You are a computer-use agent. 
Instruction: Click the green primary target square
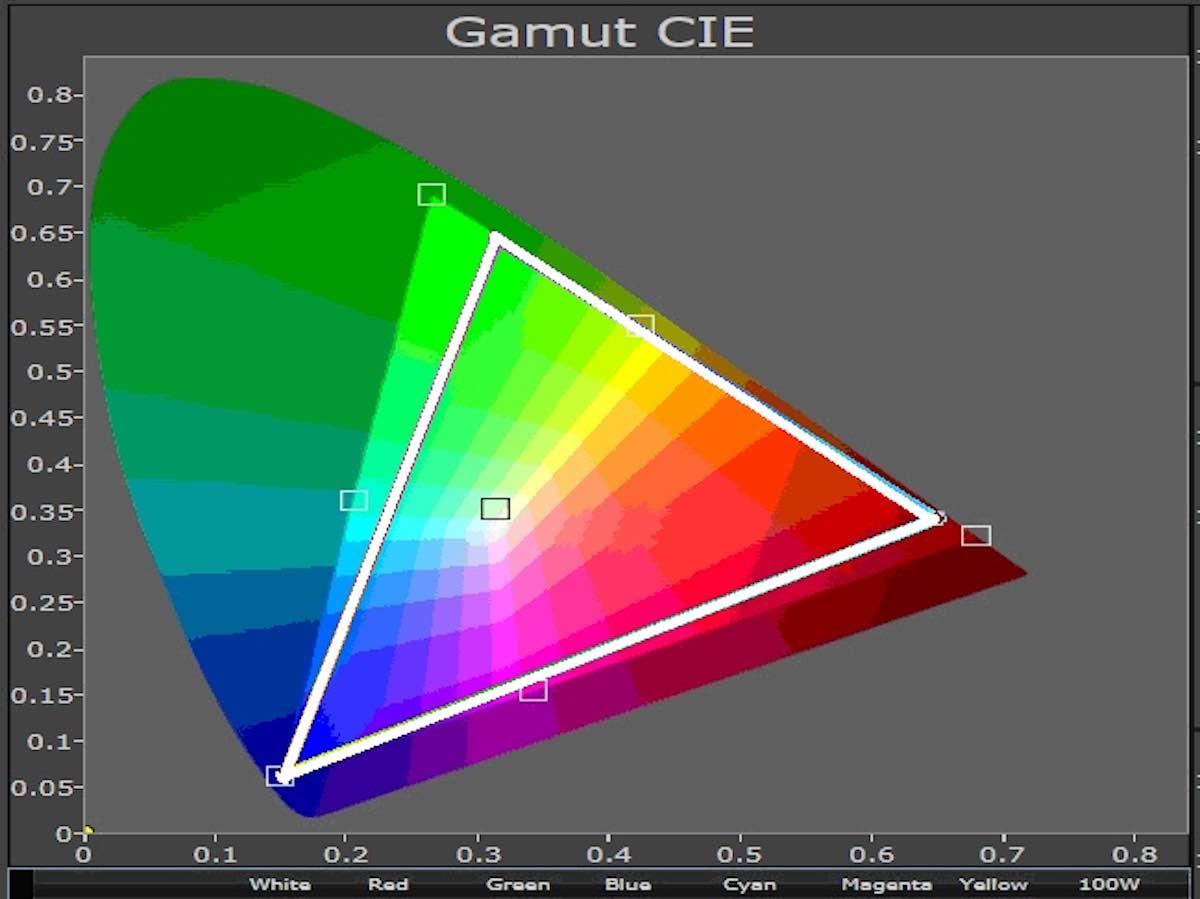click(x=431, y=194)
